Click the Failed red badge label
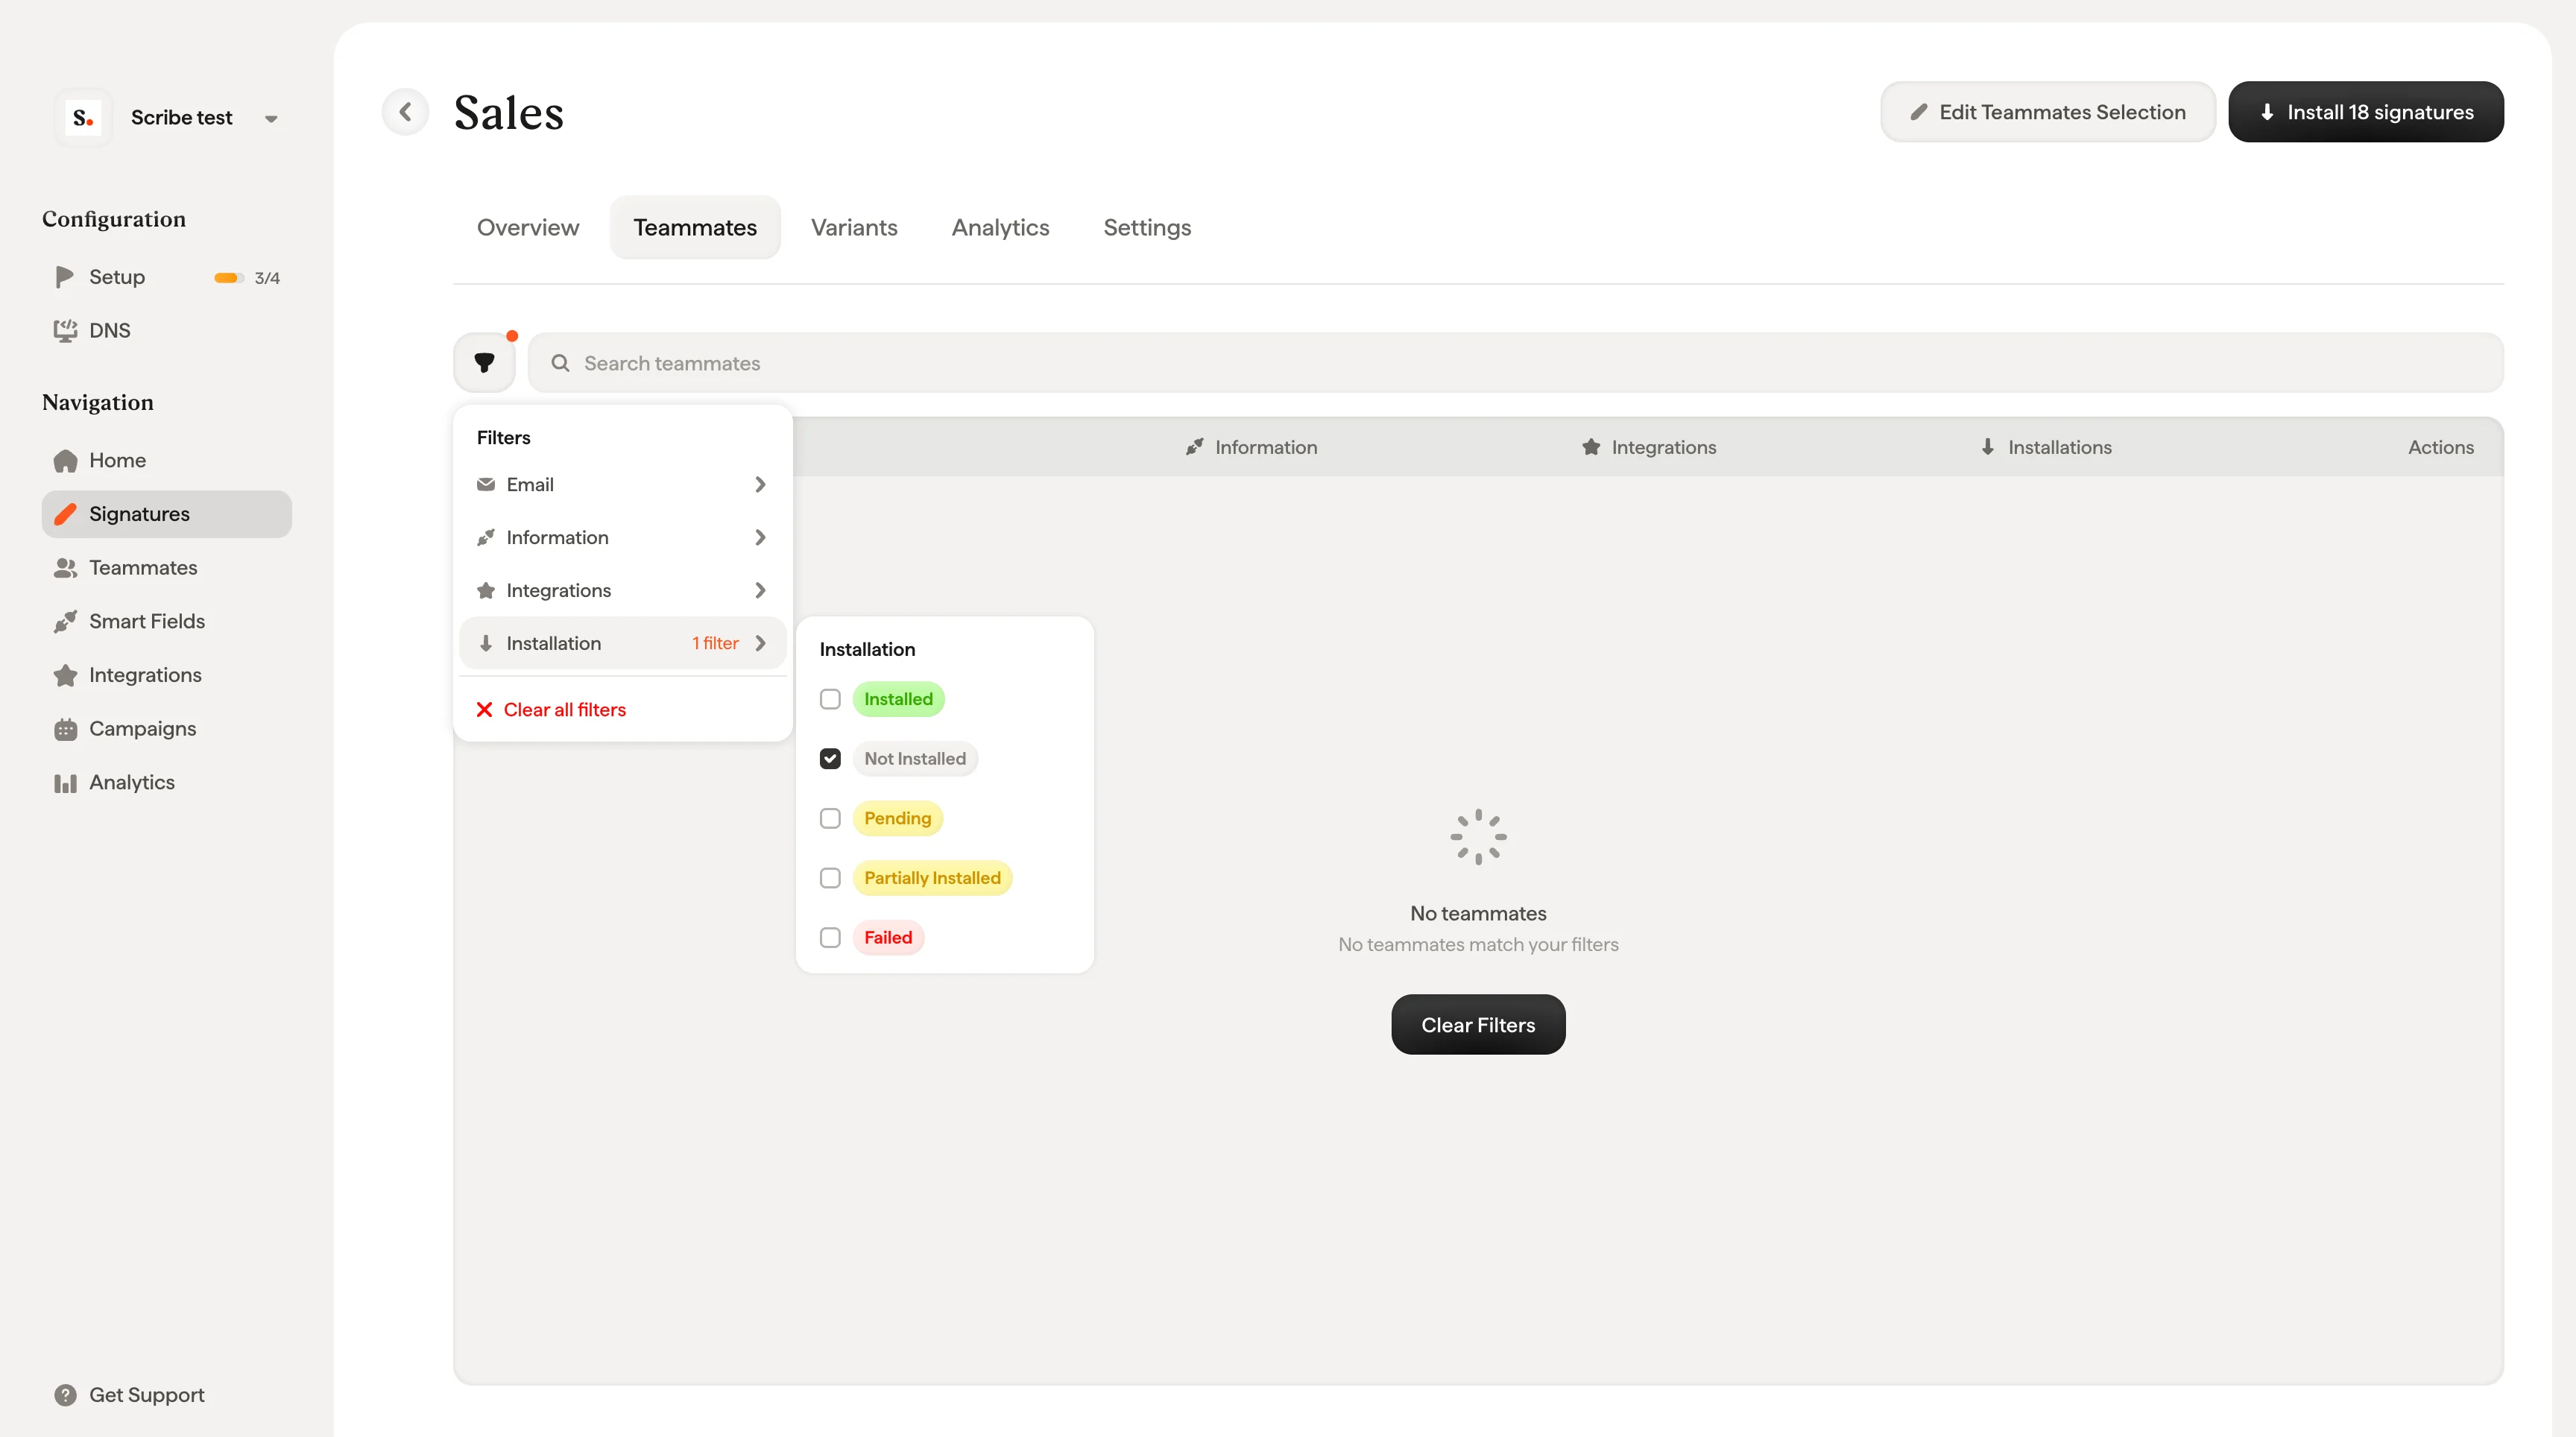Screen dimensions: 2576x1437 888,938
